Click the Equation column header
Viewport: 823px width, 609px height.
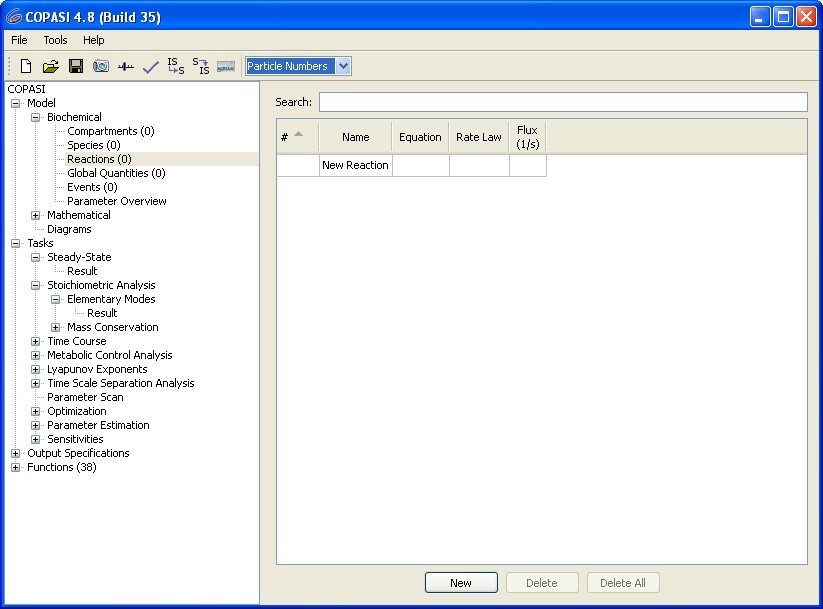click(420, 137)
